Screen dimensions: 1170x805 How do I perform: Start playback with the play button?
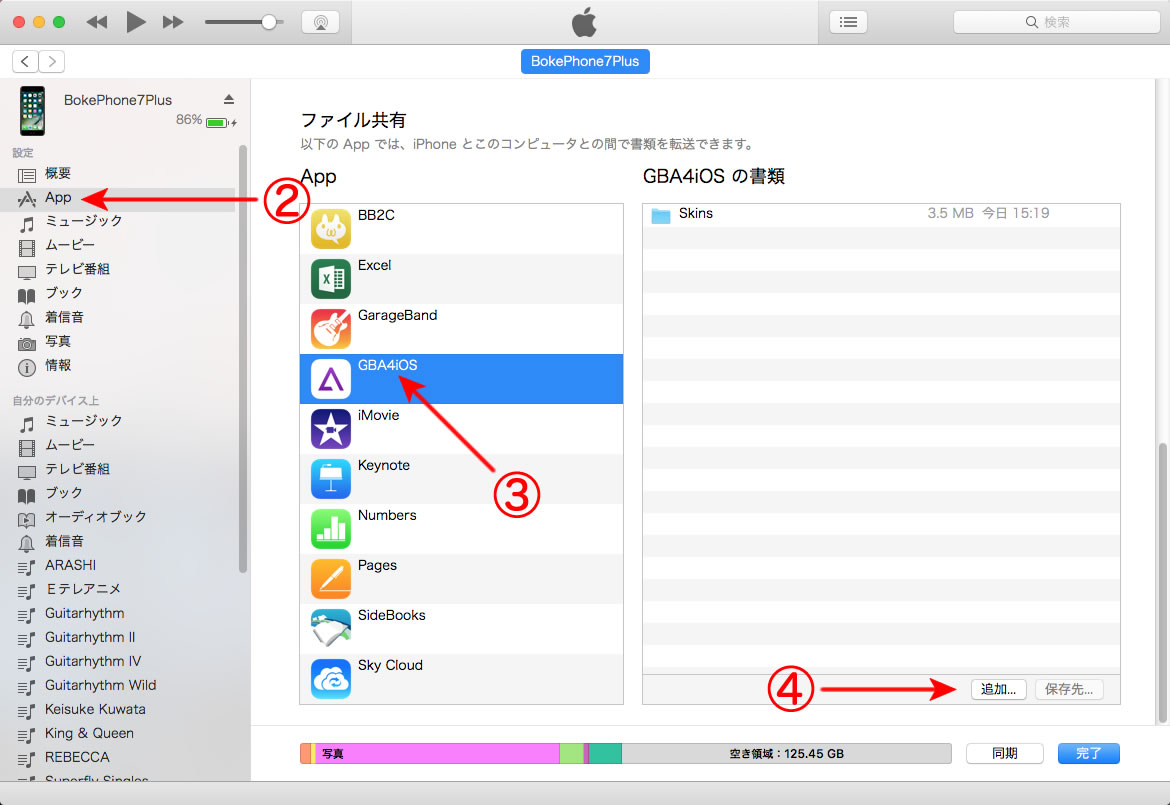(x=135, y=22)
